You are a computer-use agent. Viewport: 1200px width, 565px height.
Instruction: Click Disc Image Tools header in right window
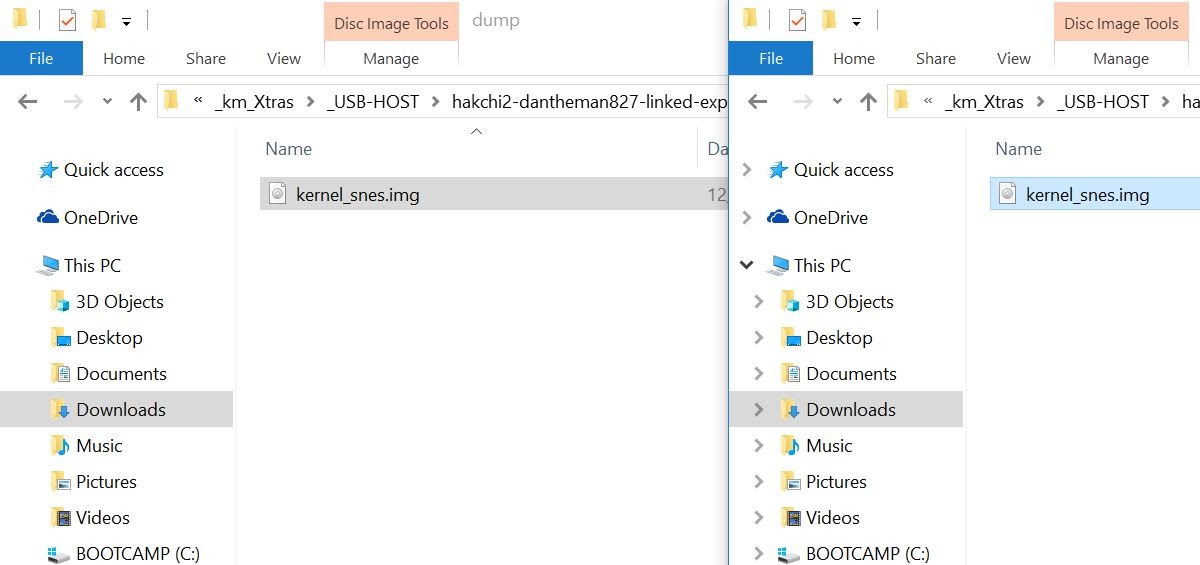click(1121, 23)
